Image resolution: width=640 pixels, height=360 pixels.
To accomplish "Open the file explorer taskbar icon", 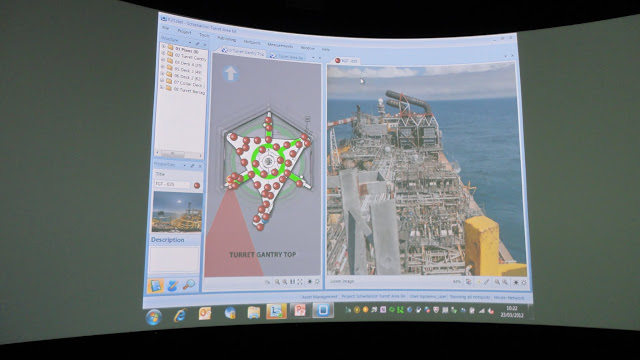I will click(x=253, y=313).
